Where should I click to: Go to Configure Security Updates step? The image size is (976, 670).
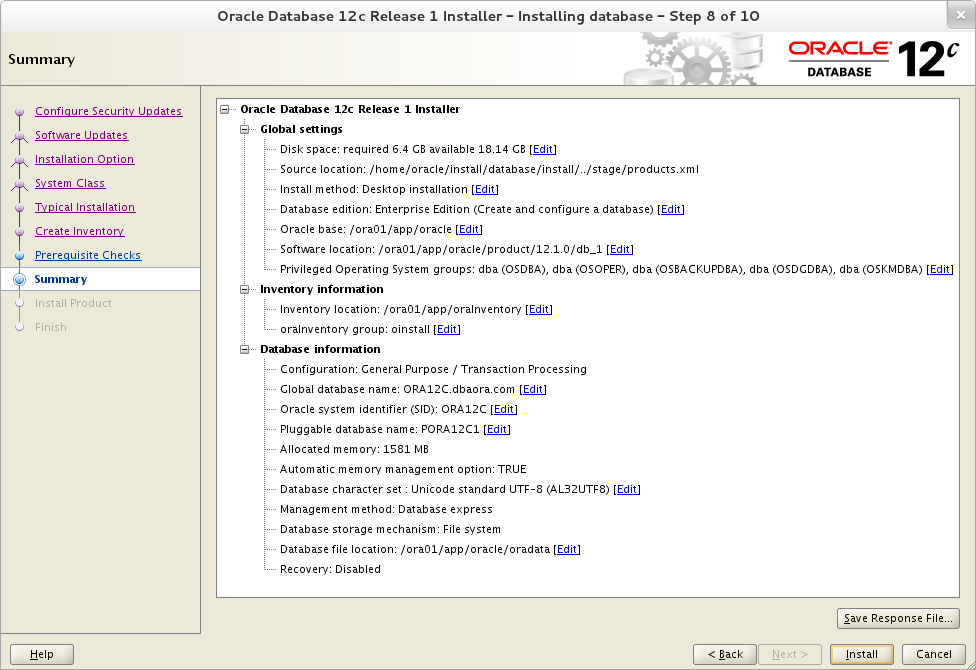(108, 111)
